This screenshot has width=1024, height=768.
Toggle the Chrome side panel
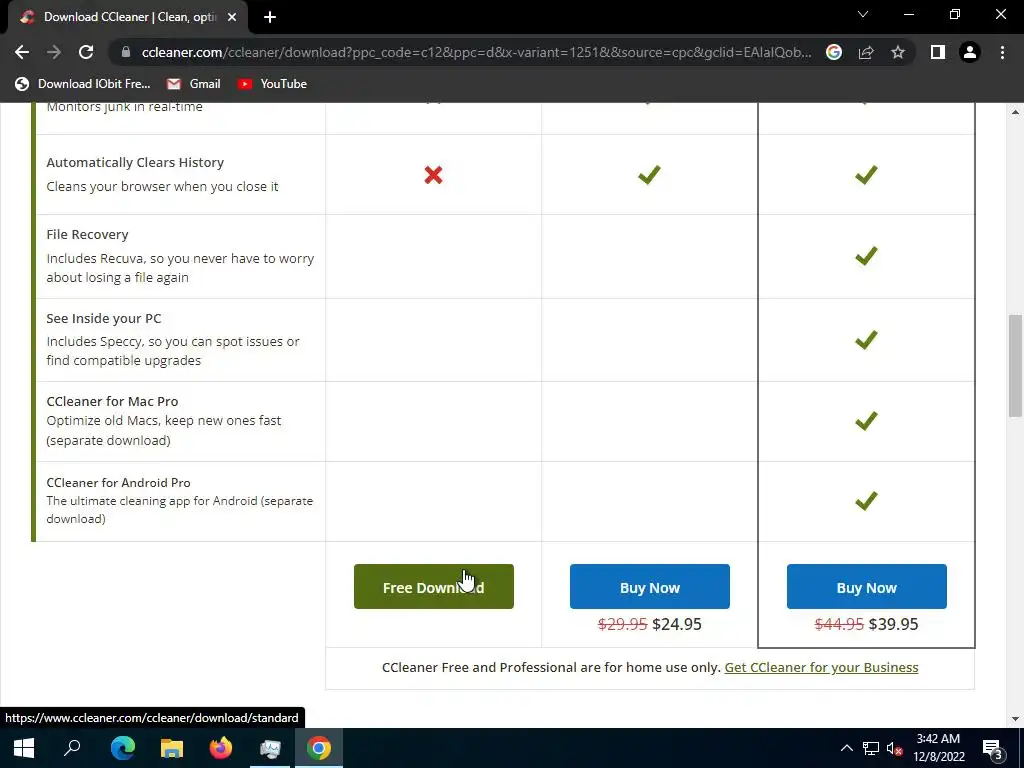938,52
